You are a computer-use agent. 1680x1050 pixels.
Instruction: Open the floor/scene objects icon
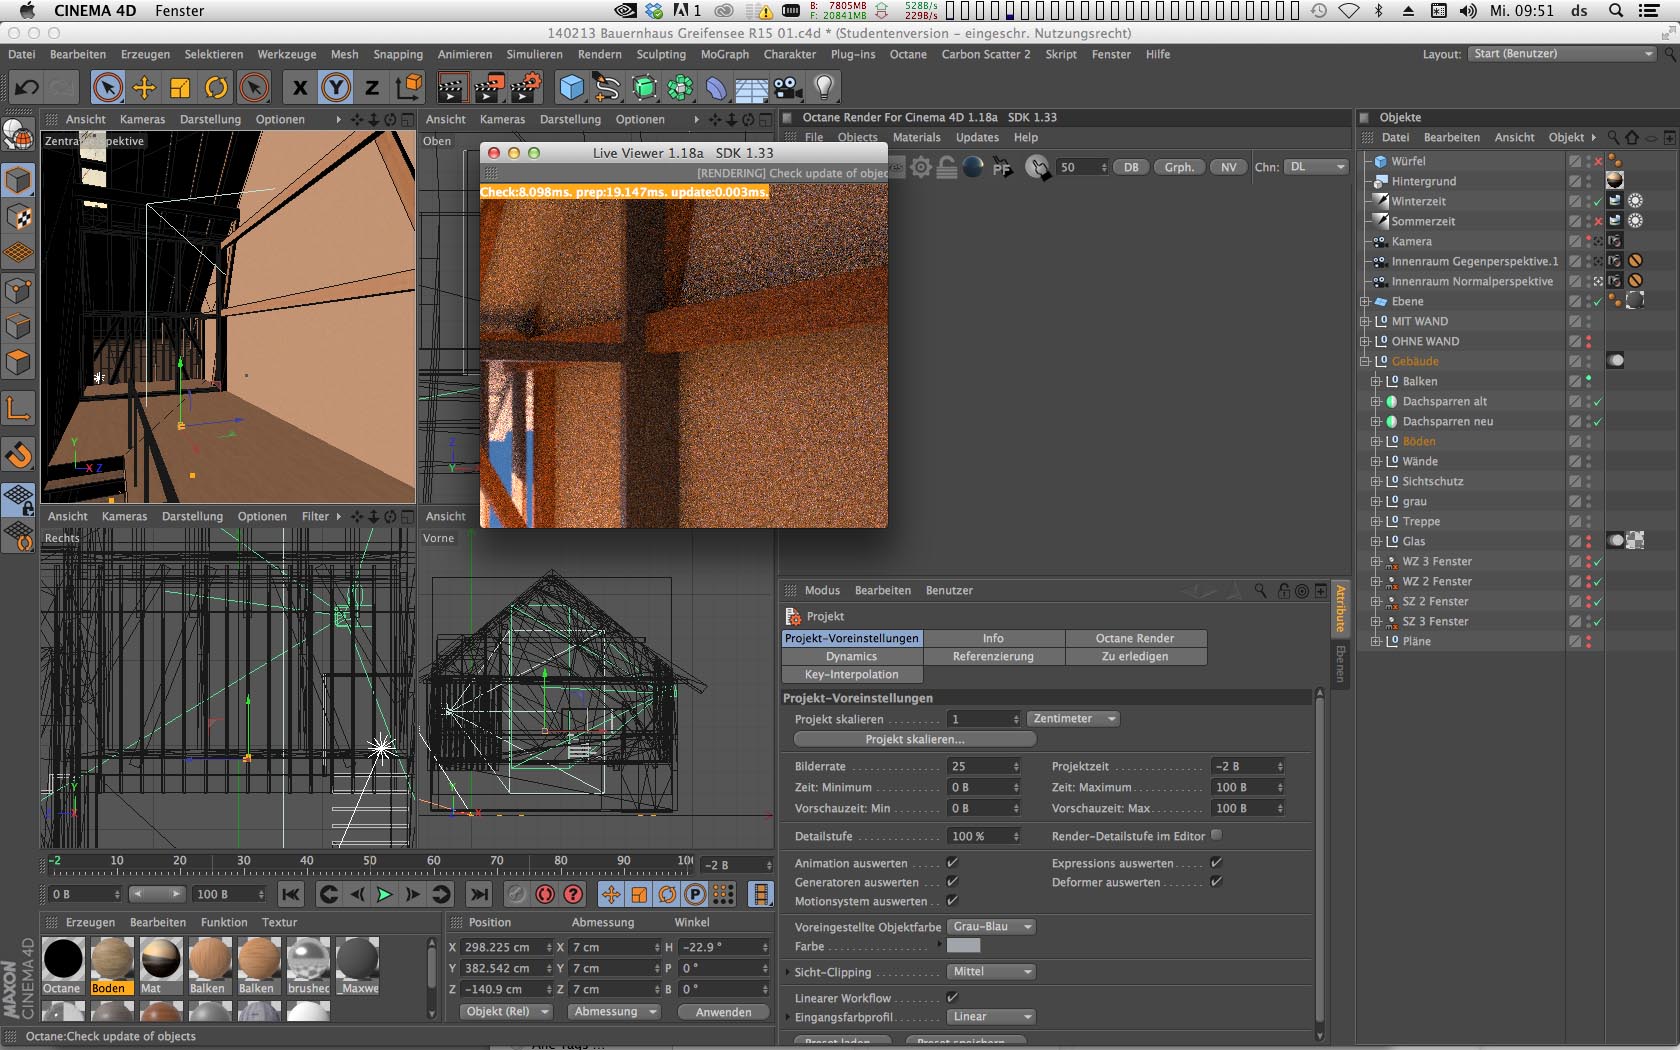pos(752,88)
